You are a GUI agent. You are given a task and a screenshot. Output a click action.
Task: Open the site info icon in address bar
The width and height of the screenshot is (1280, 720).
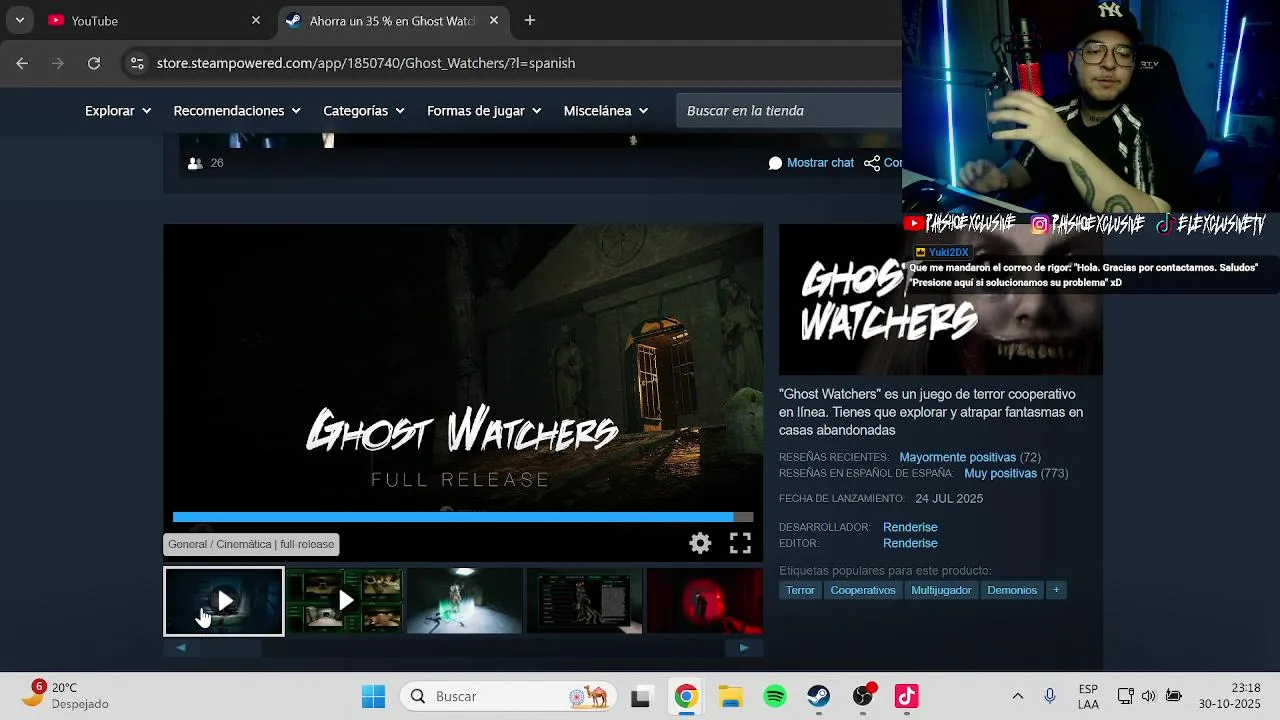click(x=137, y=63)
